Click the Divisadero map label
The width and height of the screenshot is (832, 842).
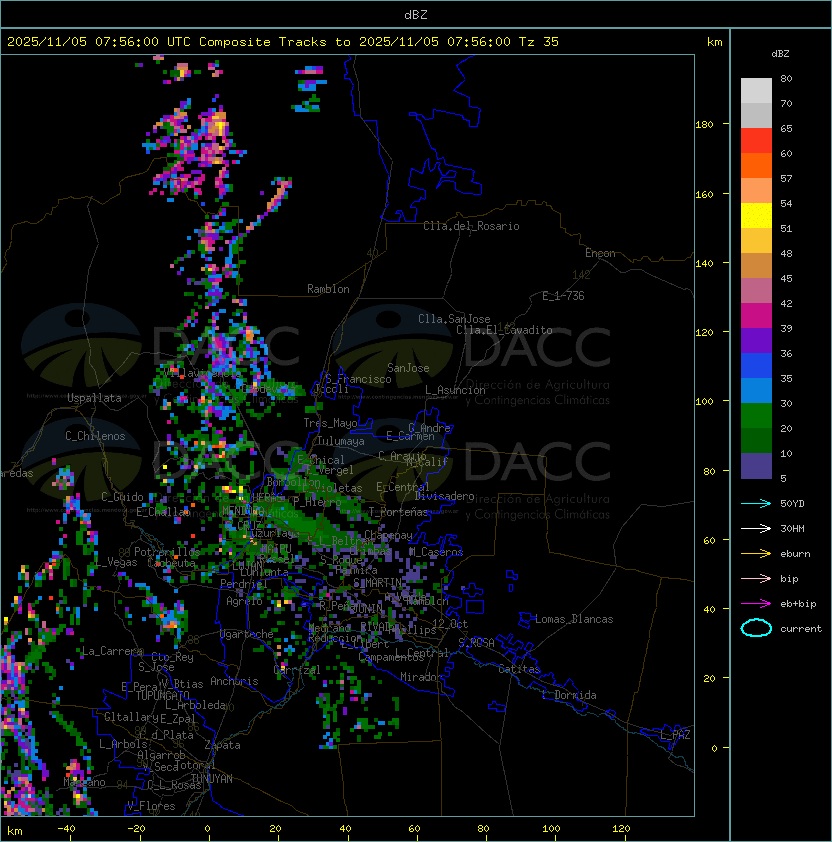444,496
